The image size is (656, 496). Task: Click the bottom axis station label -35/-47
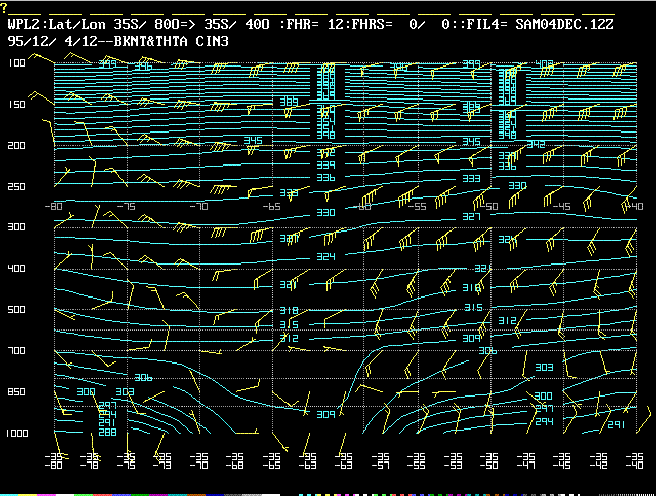point(525,461)
